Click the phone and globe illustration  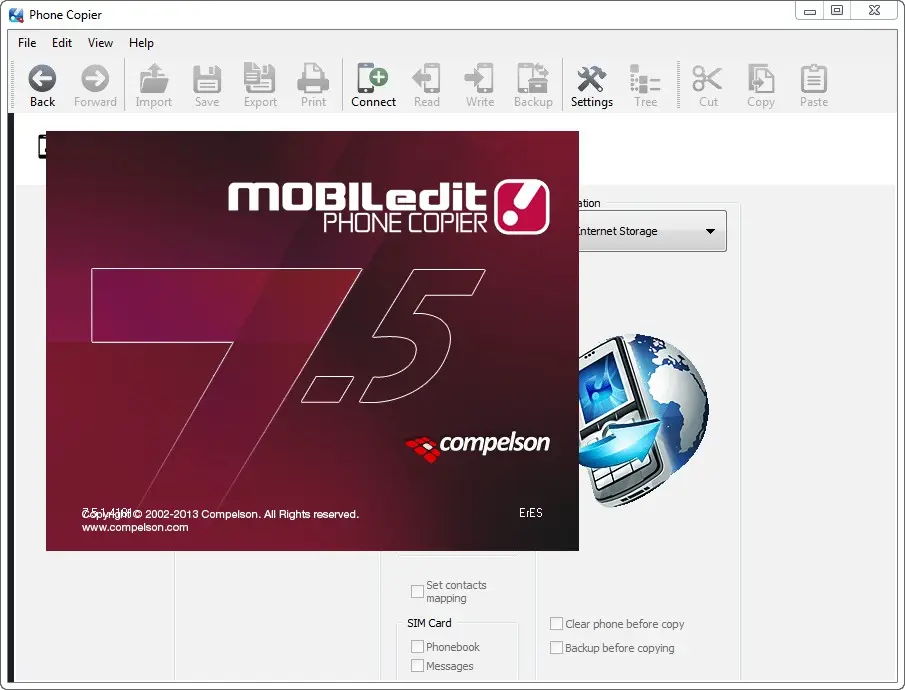point(644,420)
